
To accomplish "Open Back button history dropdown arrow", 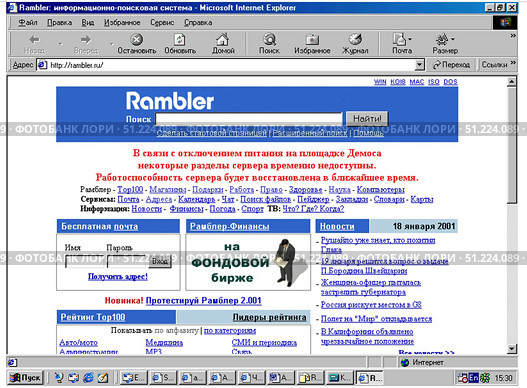I will pyautogui.click(x=60, y=44).
